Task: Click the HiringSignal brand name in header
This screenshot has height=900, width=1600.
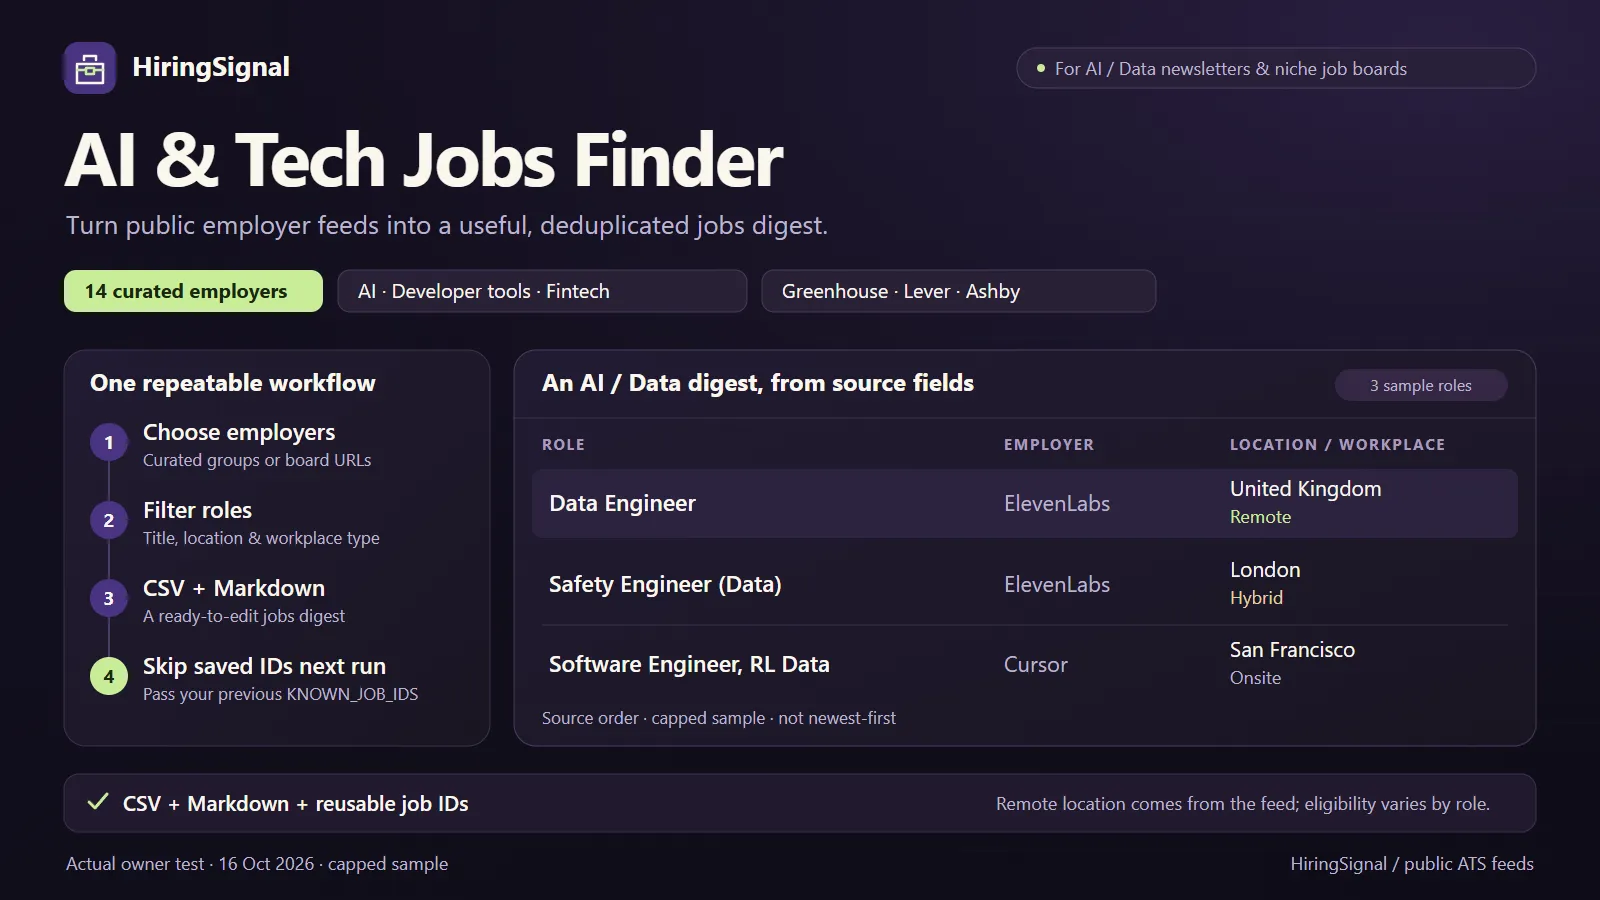Action: 211,67
